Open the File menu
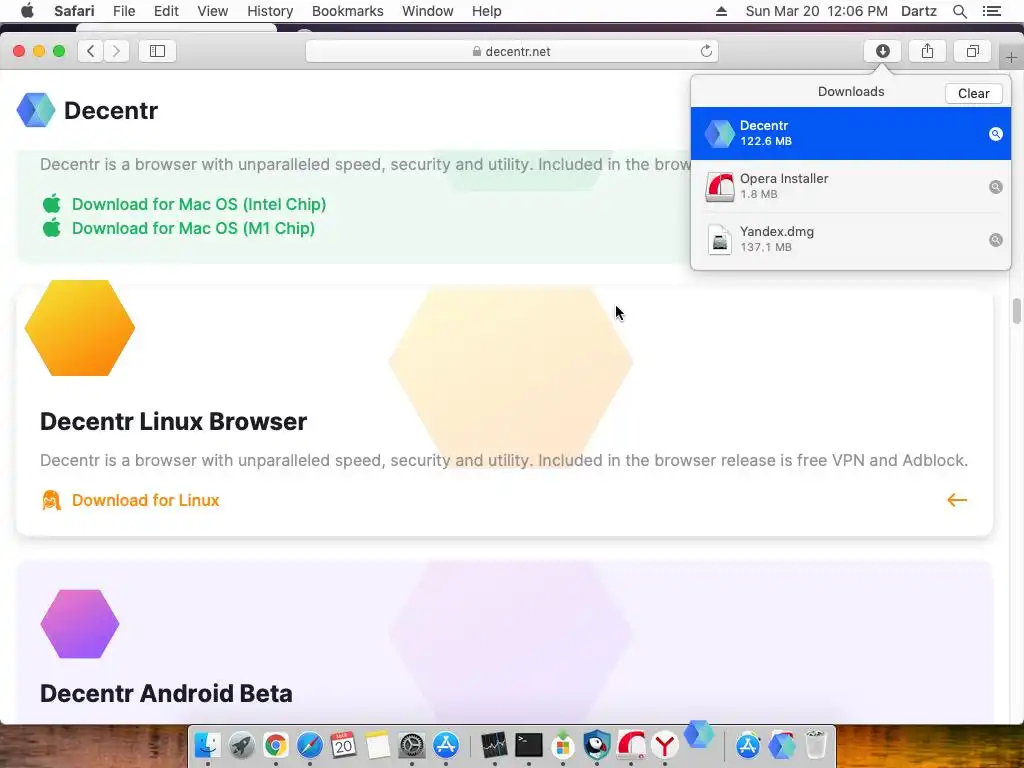This screenshot has width=1024, height=768. pos(123,11)
